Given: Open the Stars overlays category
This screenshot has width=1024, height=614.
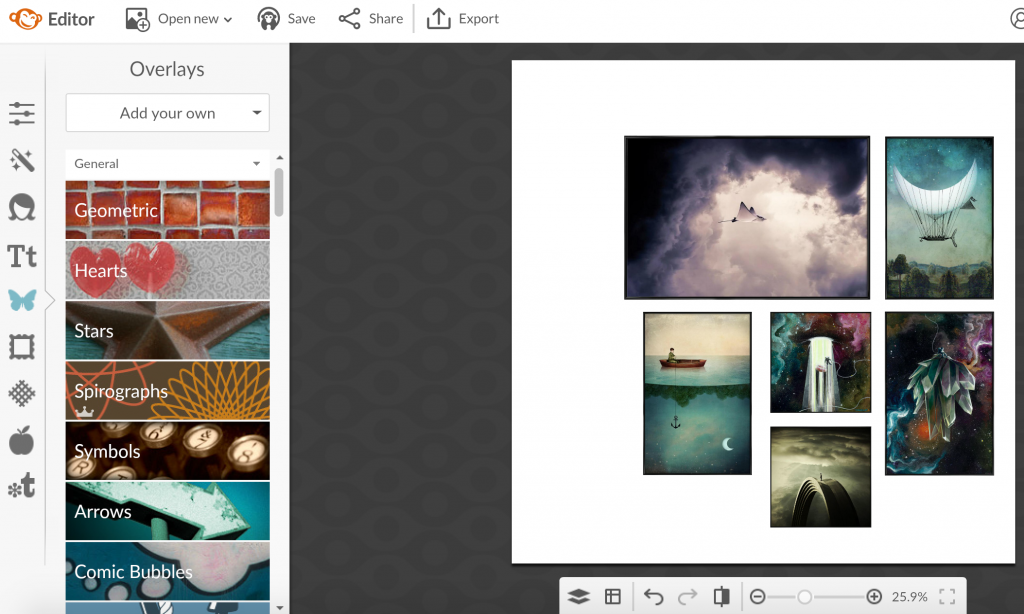Looking at the screenshot, I should tap(167, 331).
